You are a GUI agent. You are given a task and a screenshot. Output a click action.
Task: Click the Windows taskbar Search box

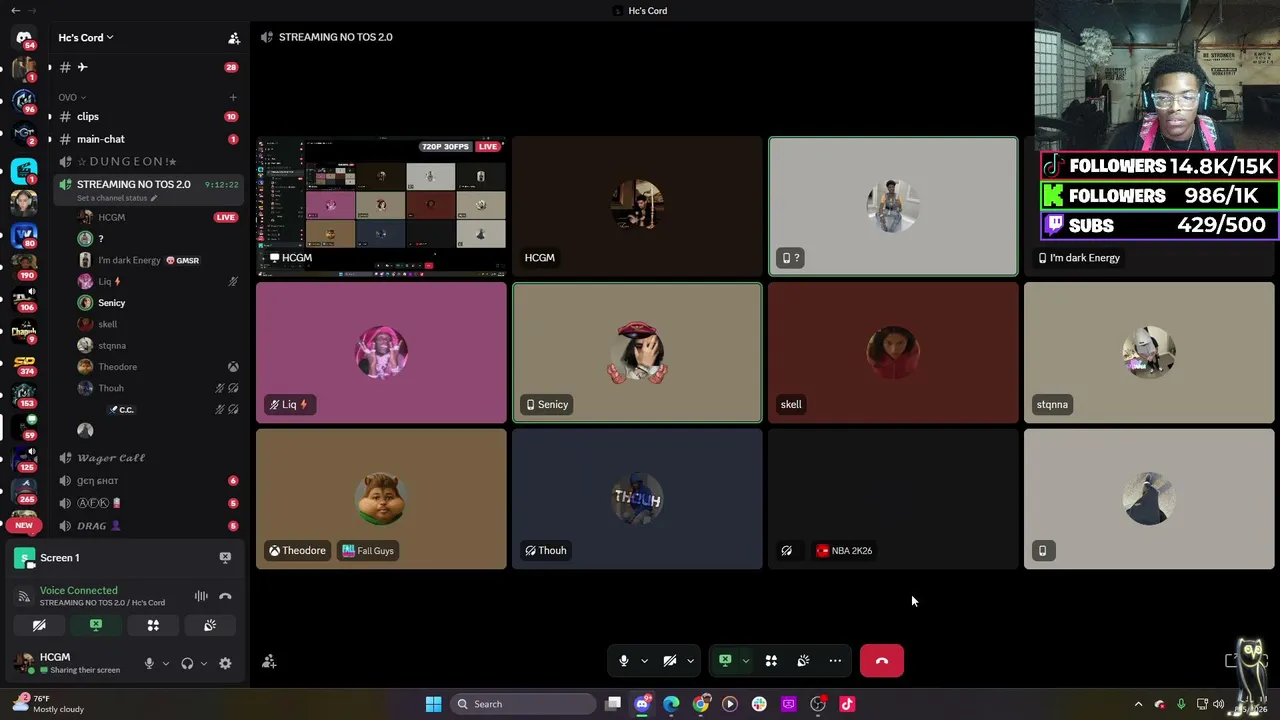(x=525, y=704)
